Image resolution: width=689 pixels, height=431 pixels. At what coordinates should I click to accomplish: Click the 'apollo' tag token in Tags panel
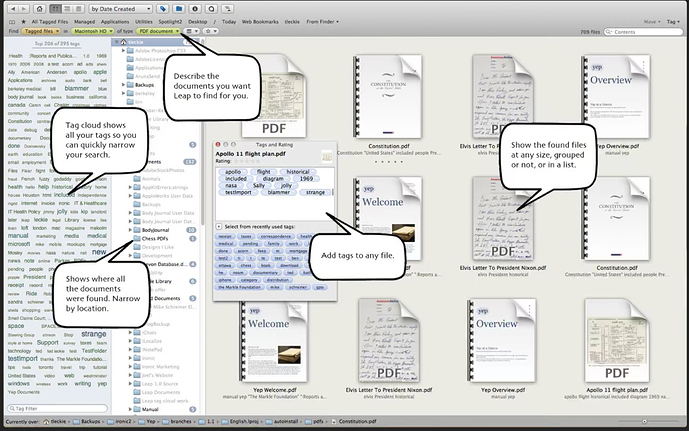[x=233, y=172]
